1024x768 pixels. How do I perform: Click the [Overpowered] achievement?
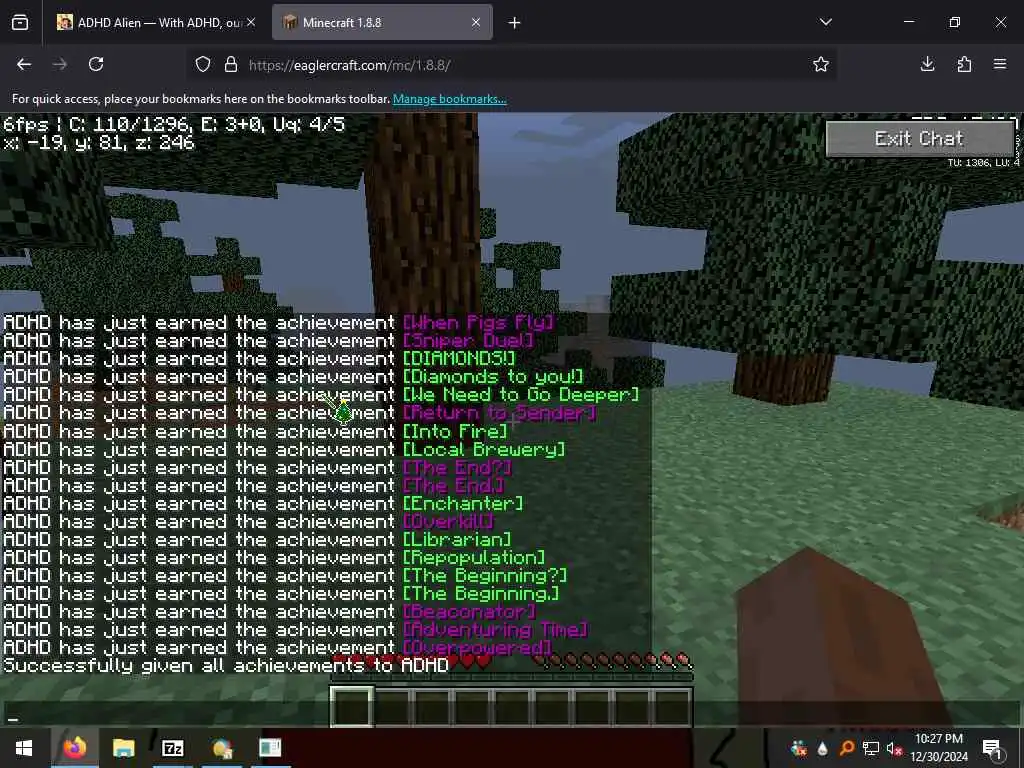[477, 648]
